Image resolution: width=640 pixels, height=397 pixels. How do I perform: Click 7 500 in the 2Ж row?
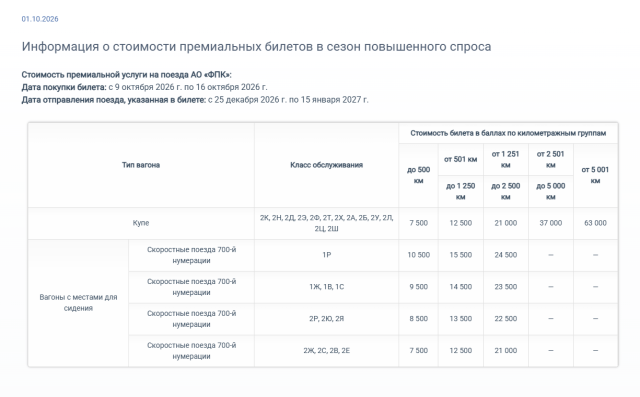(418, 350)
